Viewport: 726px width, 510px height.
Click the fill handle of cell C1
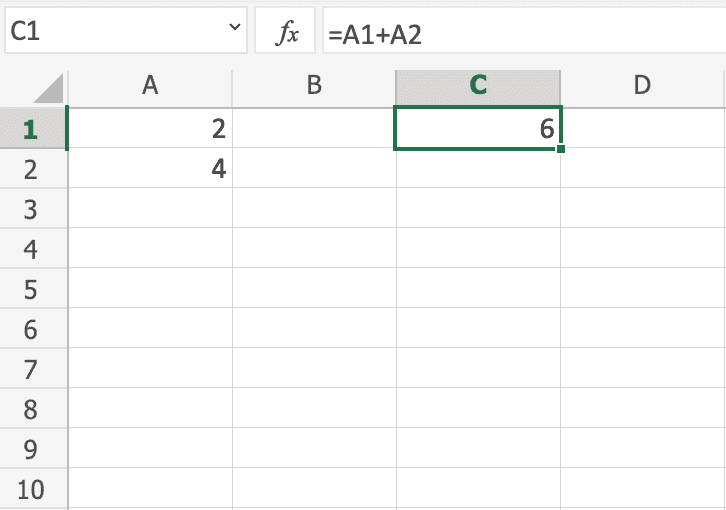(x=561, y=149)
